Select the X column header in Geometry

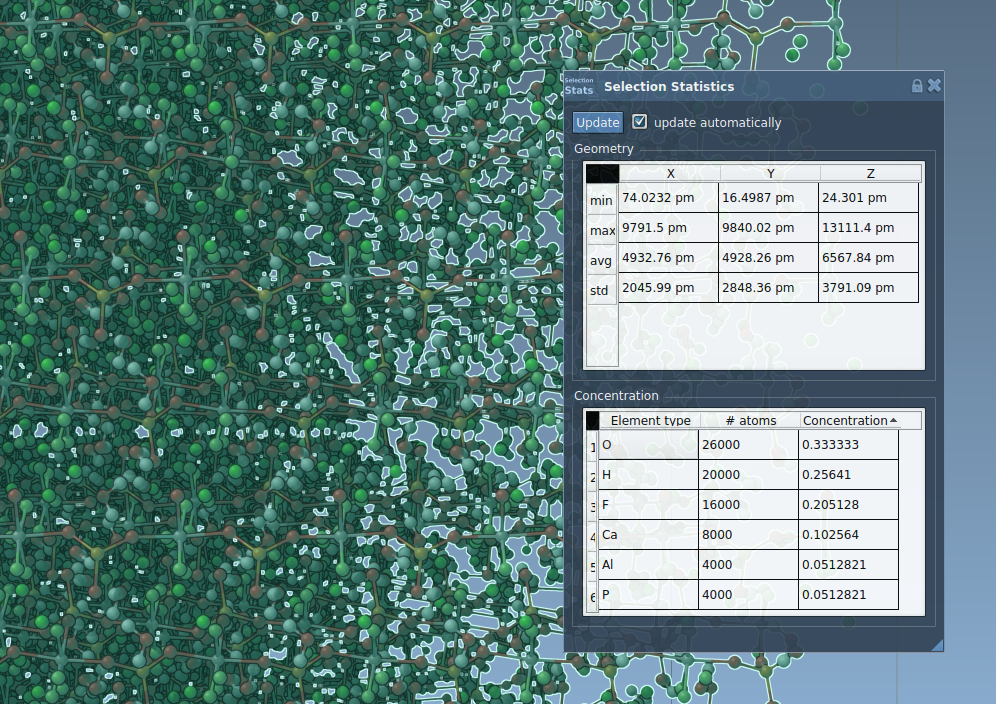pyautogui.click(x=670, y=173)
